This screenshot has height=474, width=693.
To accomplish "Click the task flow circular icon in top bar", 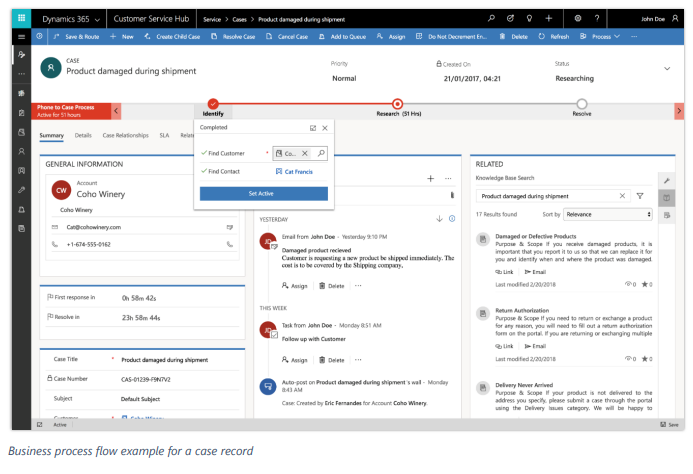I will click(x=510, y=18).
